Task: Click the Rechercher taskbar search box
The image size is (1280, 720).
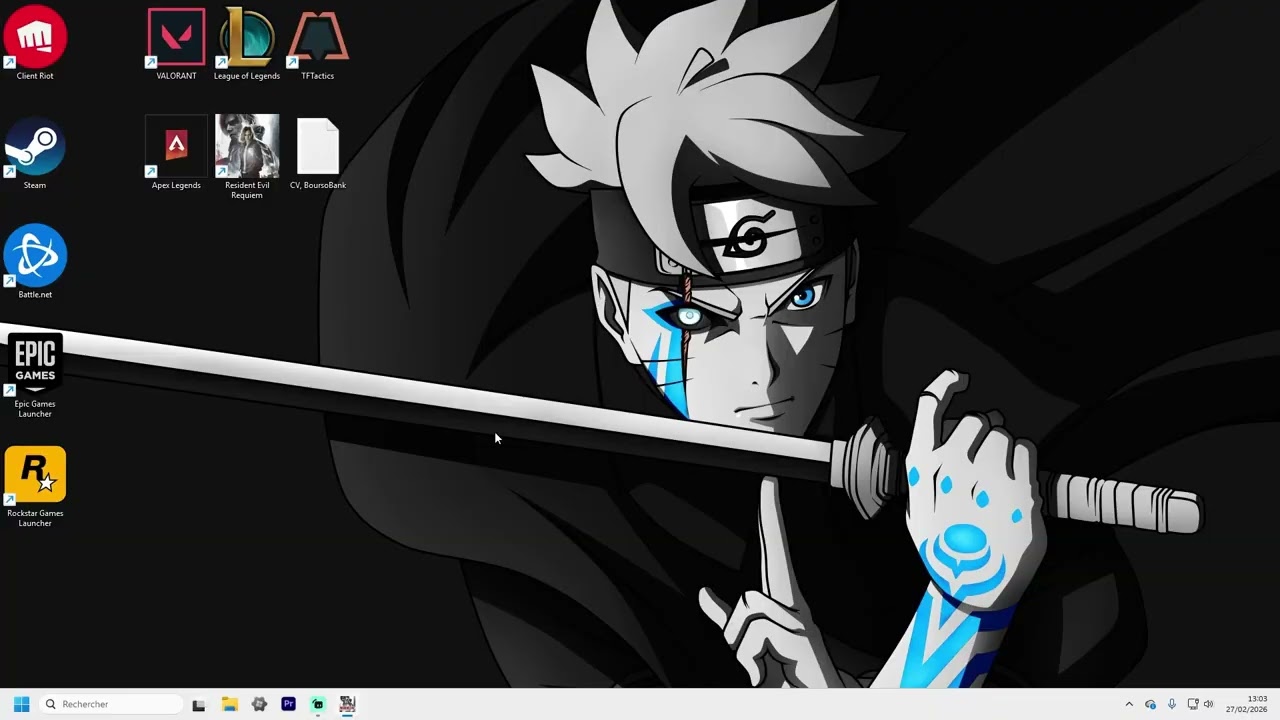Action: [x=111, y=704]
